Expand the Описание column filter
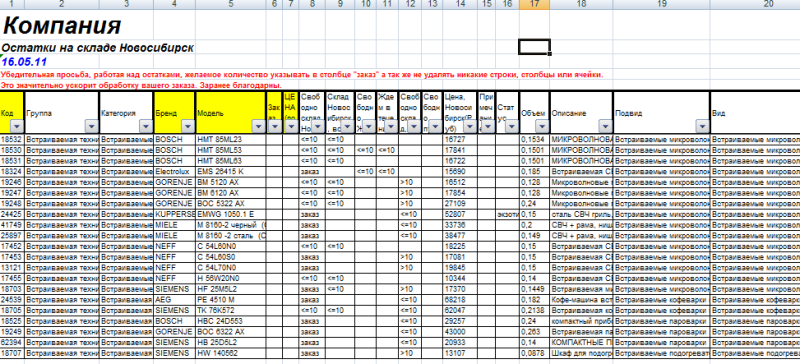The height and width of the screenshot is (364, 800). 605,126
